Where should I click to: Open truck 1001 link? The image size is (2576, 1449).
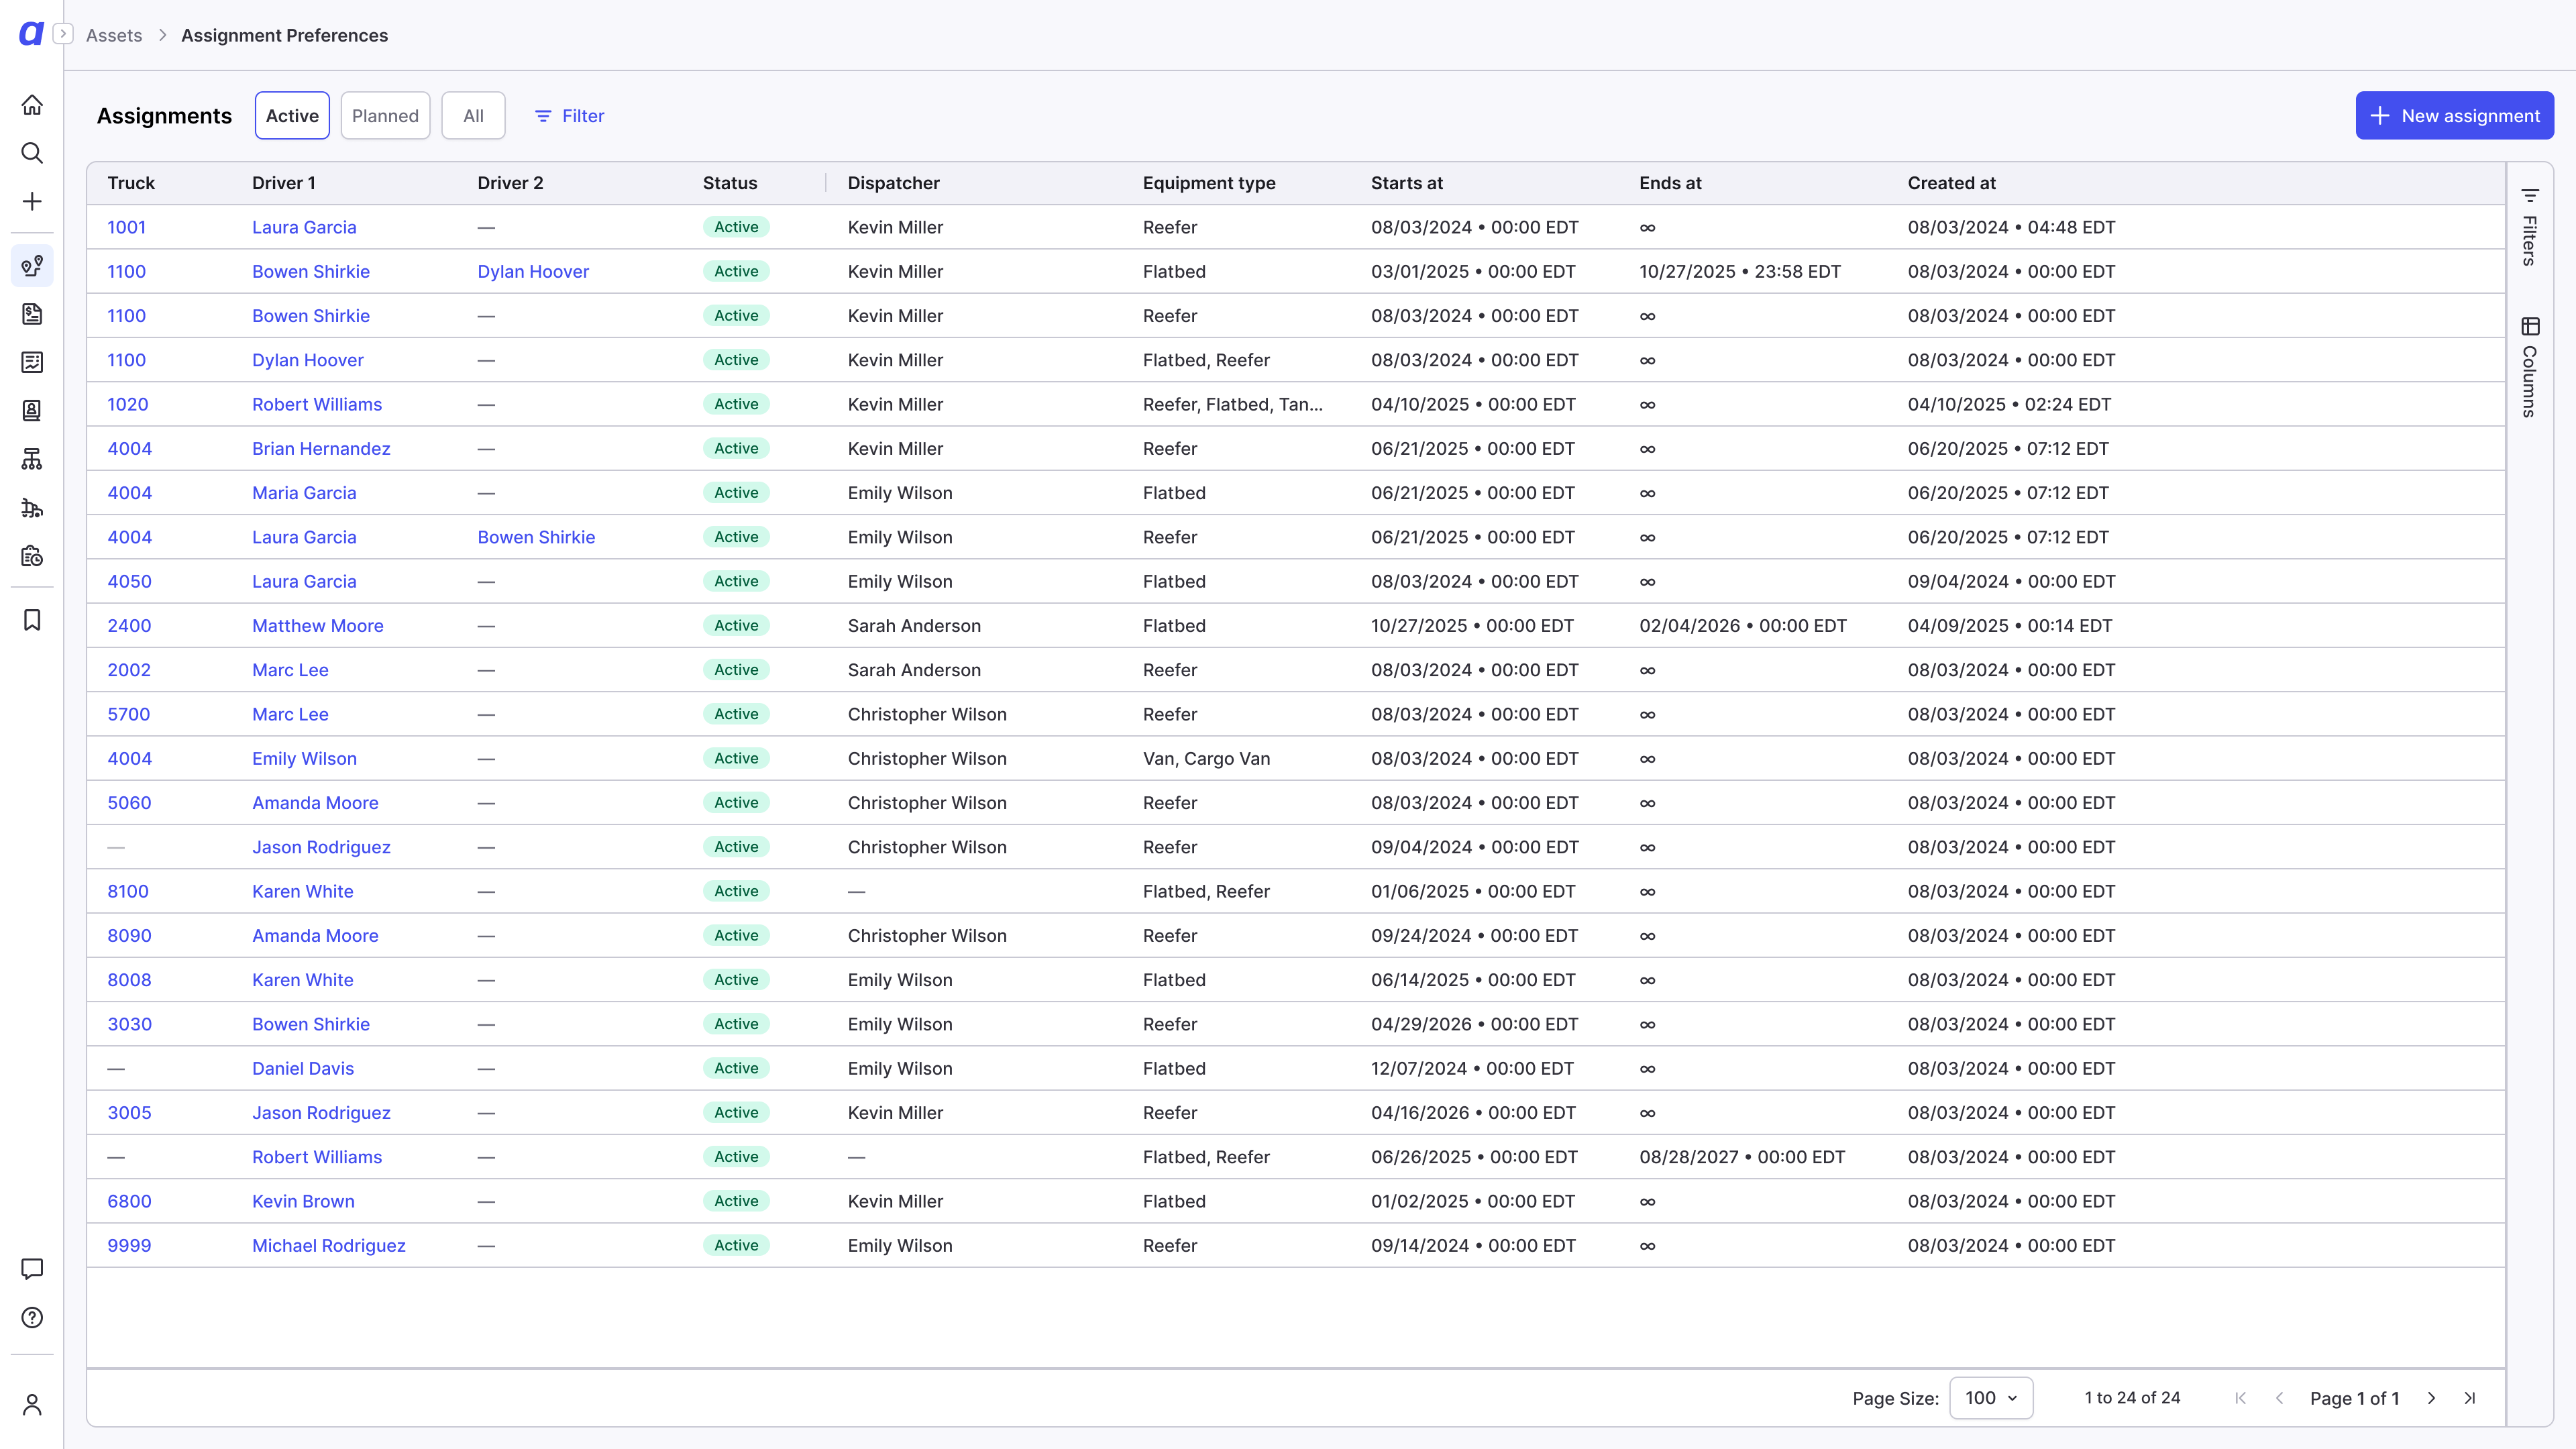(126, 227)
